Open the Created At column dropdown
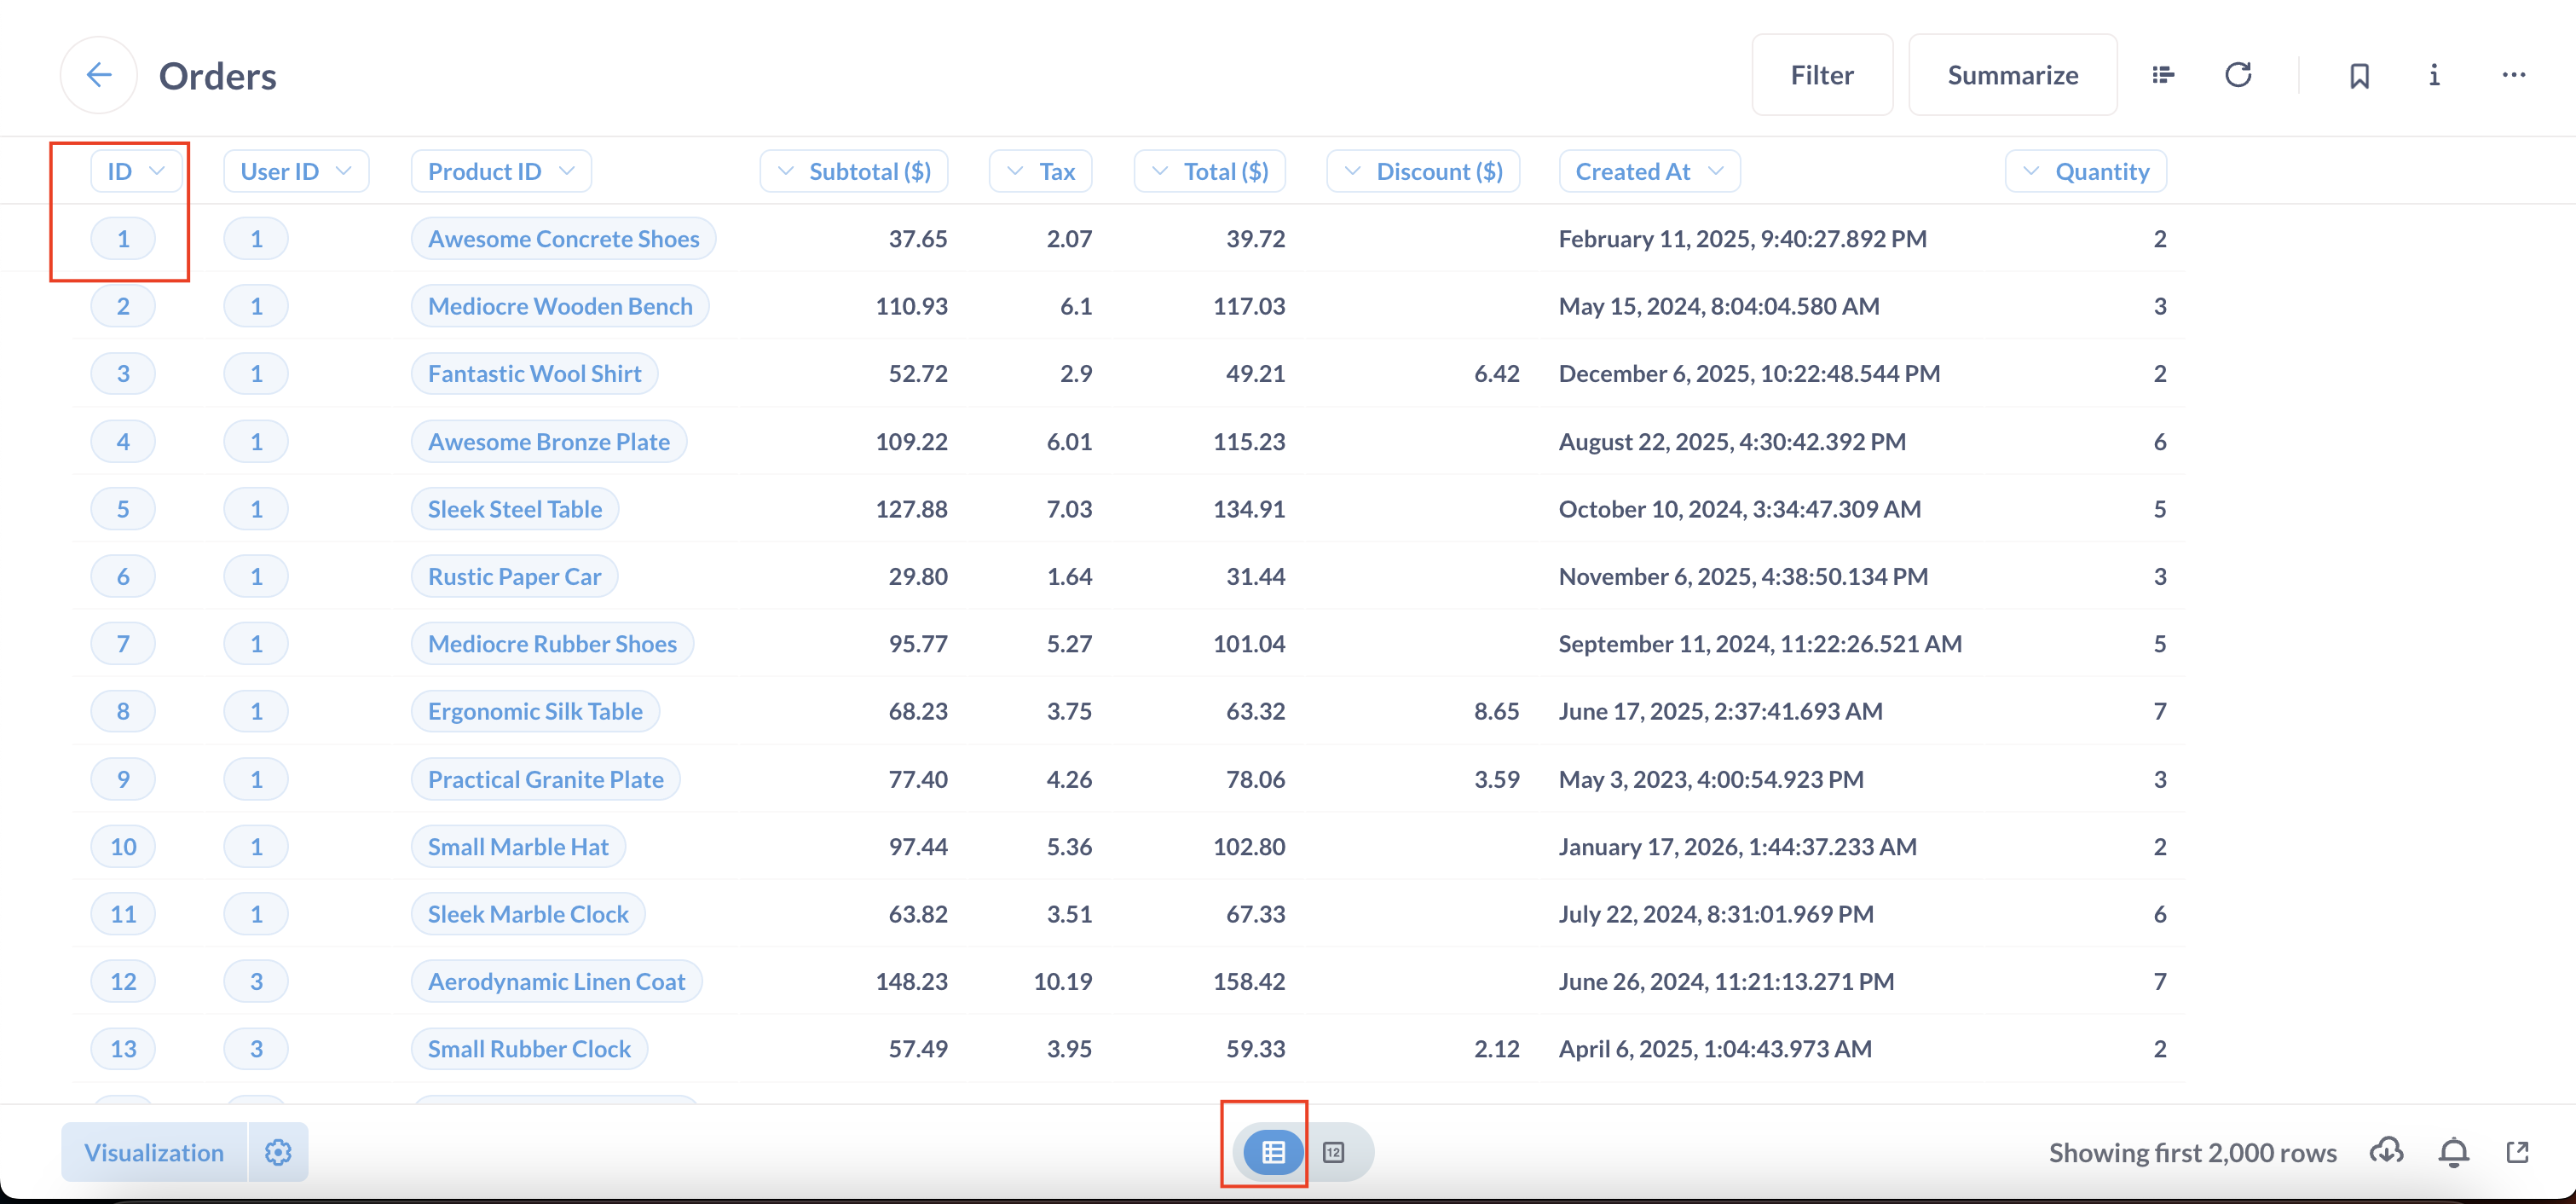The height and width of the screenshot is (1204, 2576). coord(1647,170)
